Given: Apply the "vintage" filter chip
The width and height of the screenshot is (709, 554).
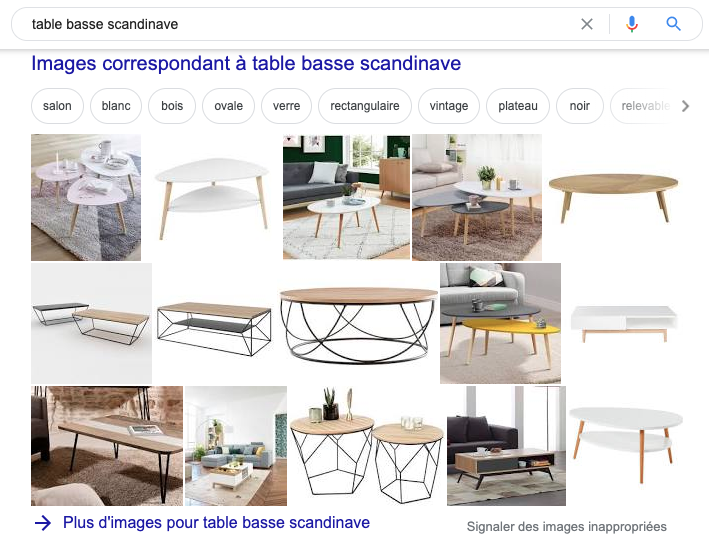Looking at the screenshot, I should click(x=449, y=106).
